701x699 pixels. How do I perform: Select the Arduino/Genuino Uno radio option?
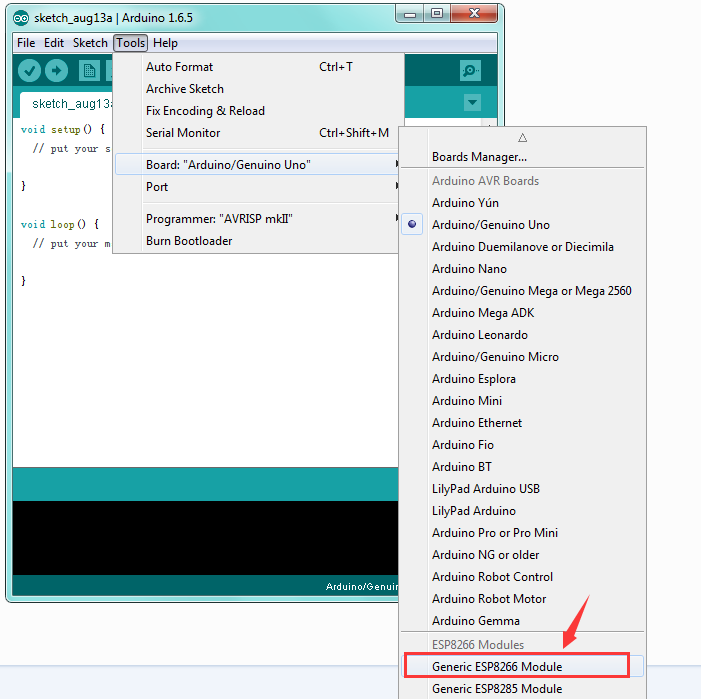[490, 225]
